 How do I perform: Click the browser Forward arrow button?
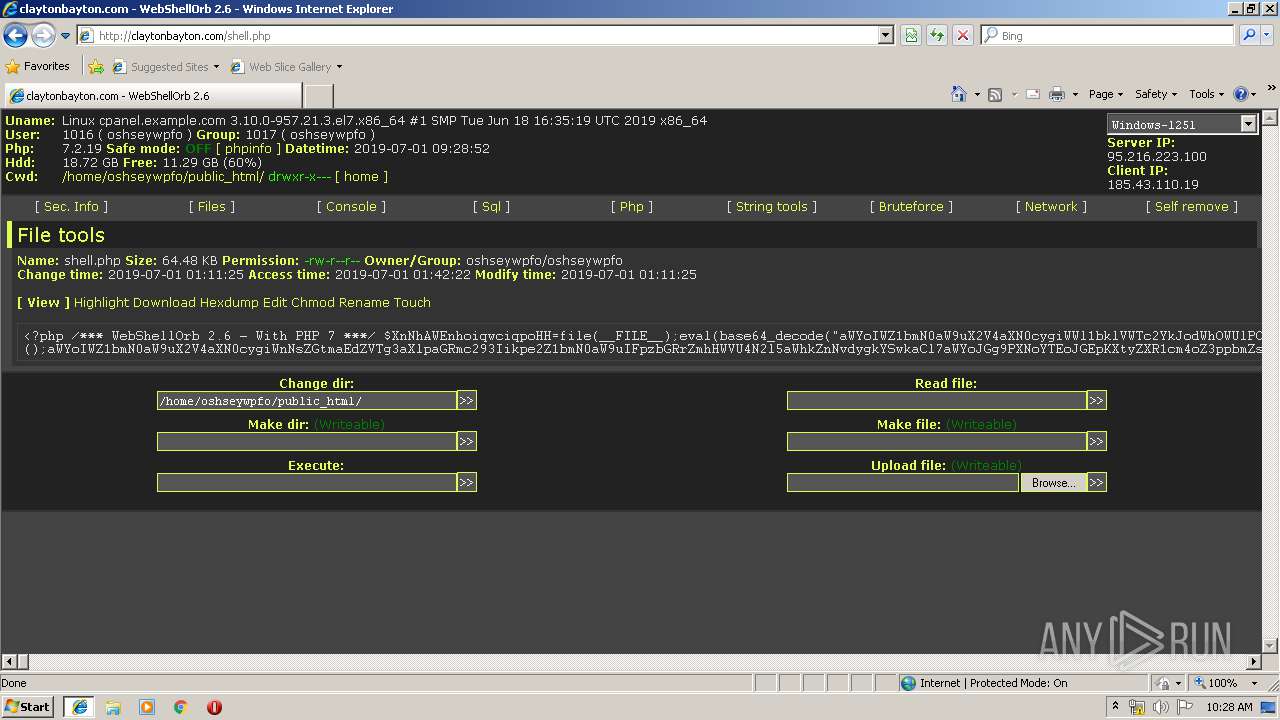[x=43, y=36]
